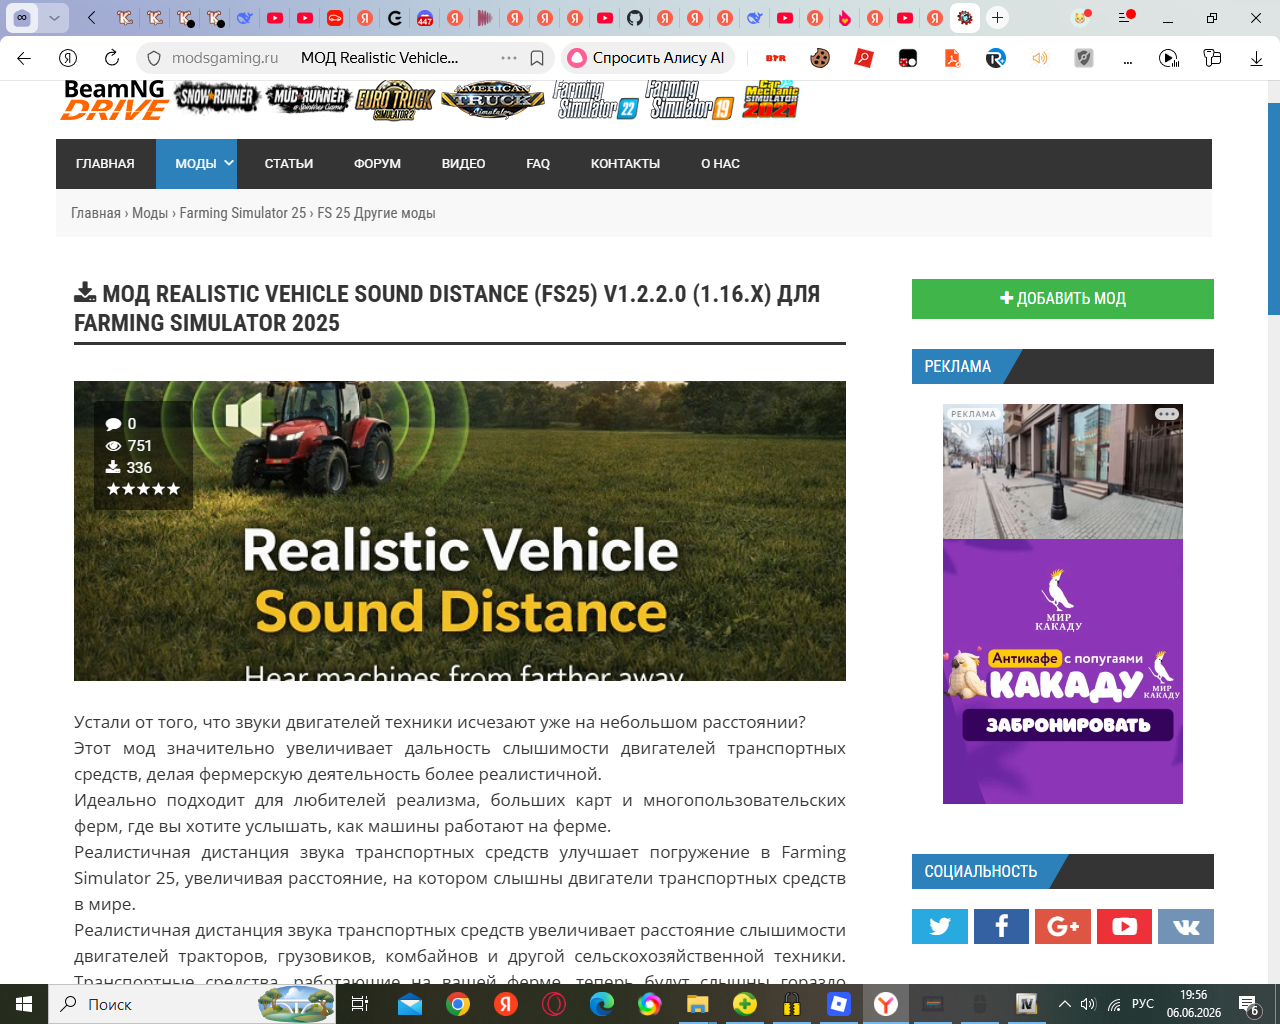
Task: Click Спросить Алису AI button
Action: click(x=648, y=58)
